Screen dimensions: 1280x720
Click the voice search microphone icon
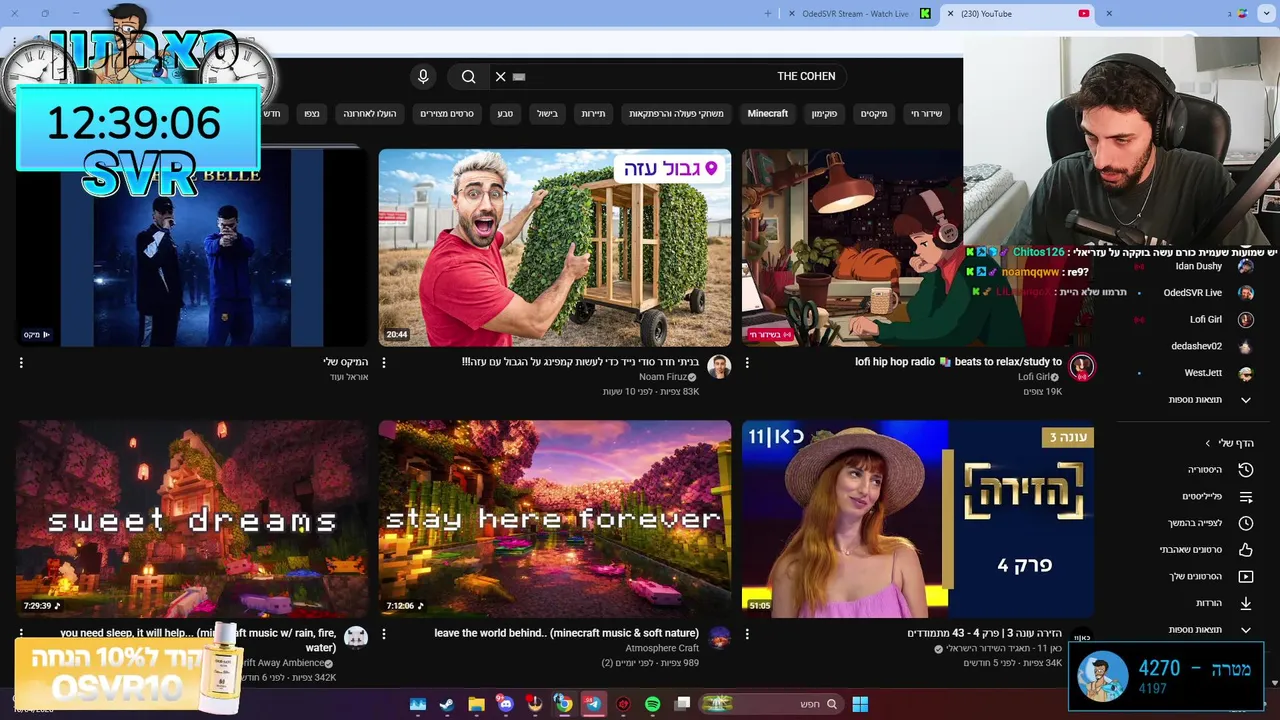tap(423, 76)
